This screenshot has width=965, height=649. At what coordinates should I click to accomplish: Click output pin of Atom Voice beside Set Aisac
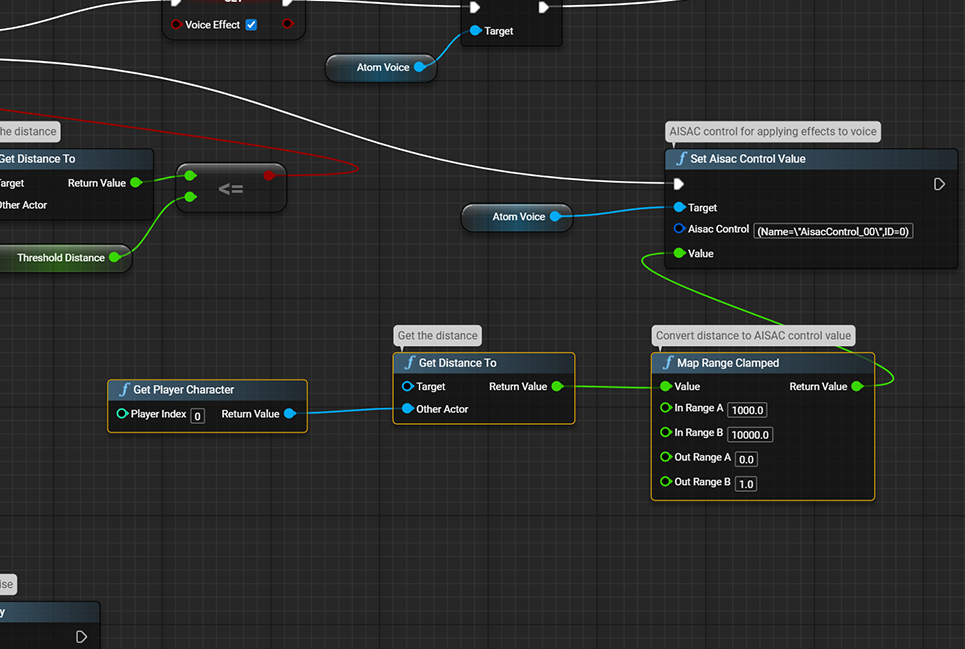555,217
